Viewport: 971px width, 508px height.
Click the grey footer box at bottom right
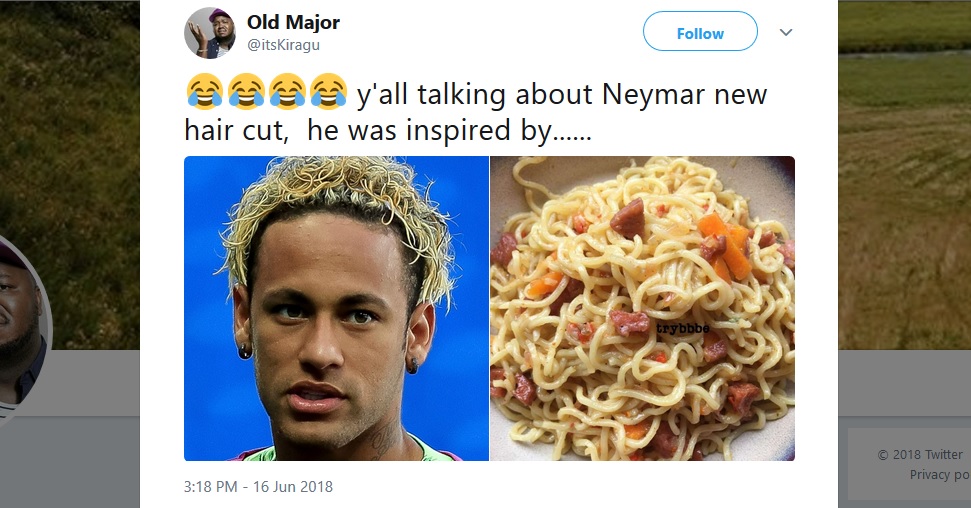[909, 464]
